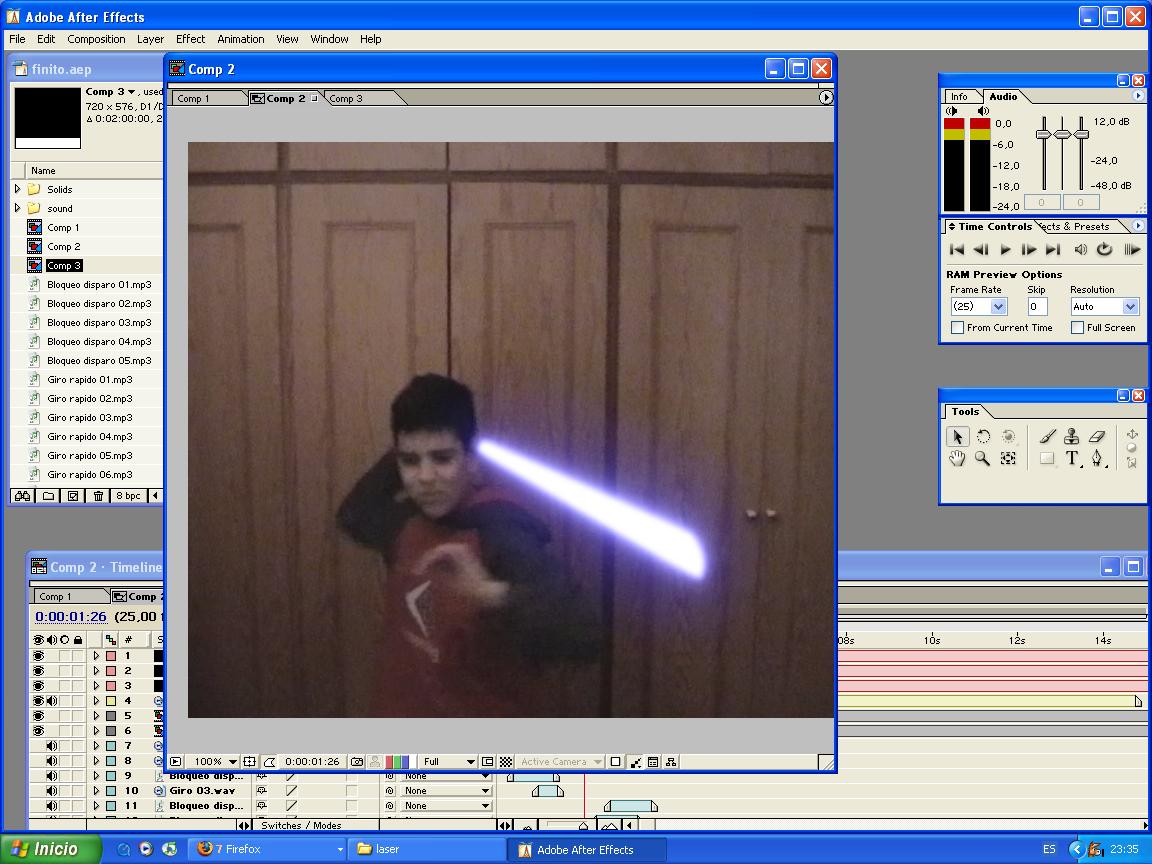1152x864 pixels.
Task: Select the Zoom magnifier tool
Action: coord(982,459)
